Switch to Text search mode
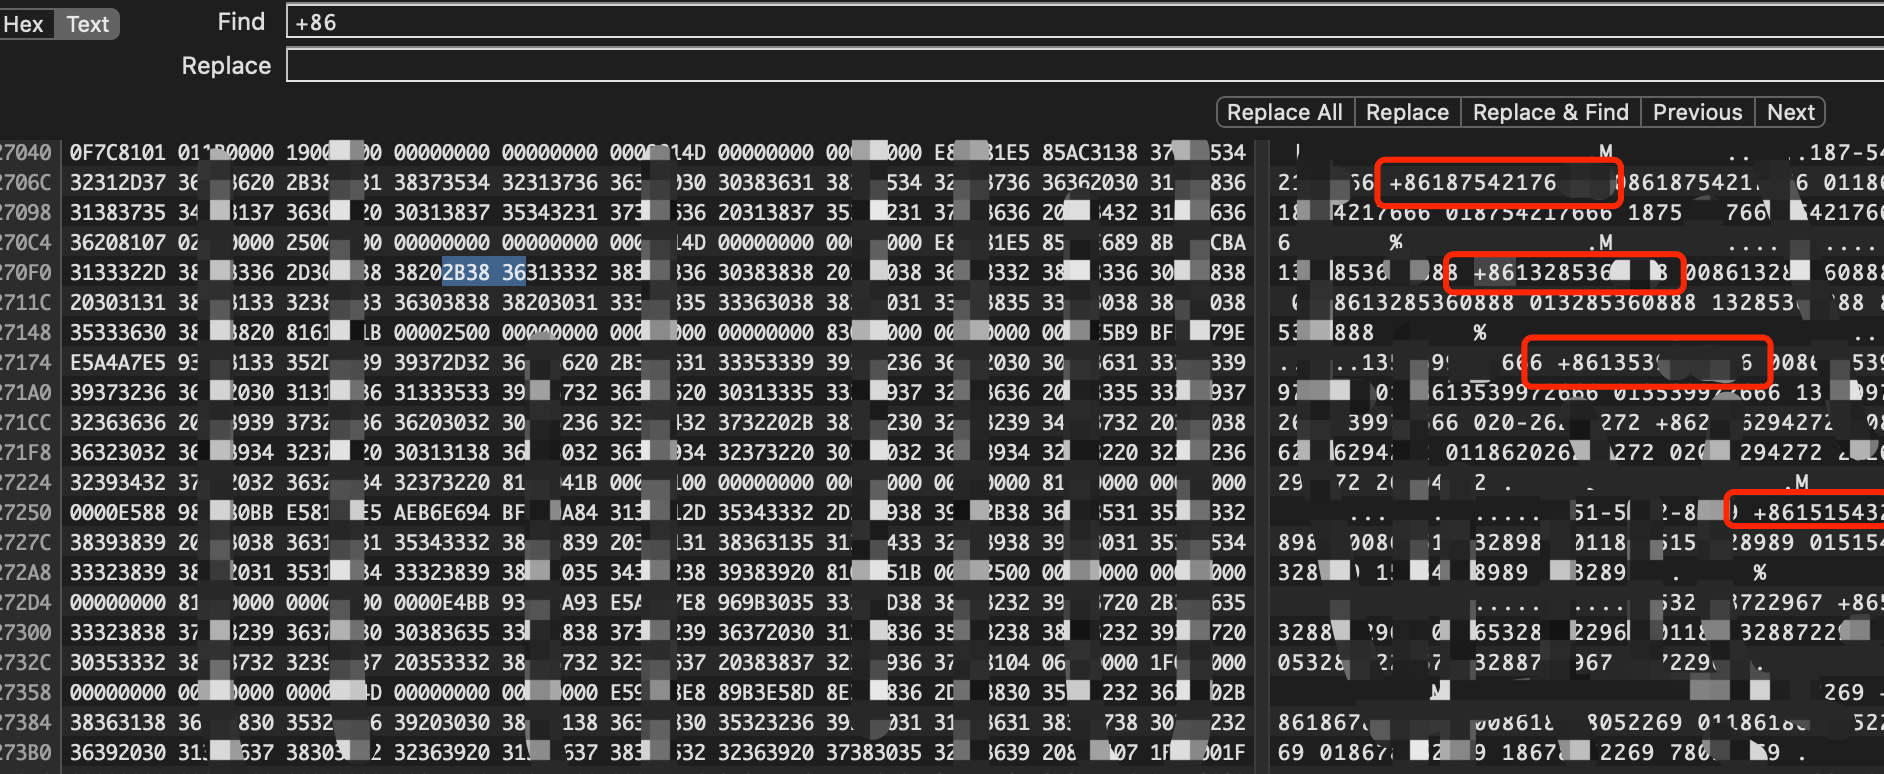 [x=87, y=24]
